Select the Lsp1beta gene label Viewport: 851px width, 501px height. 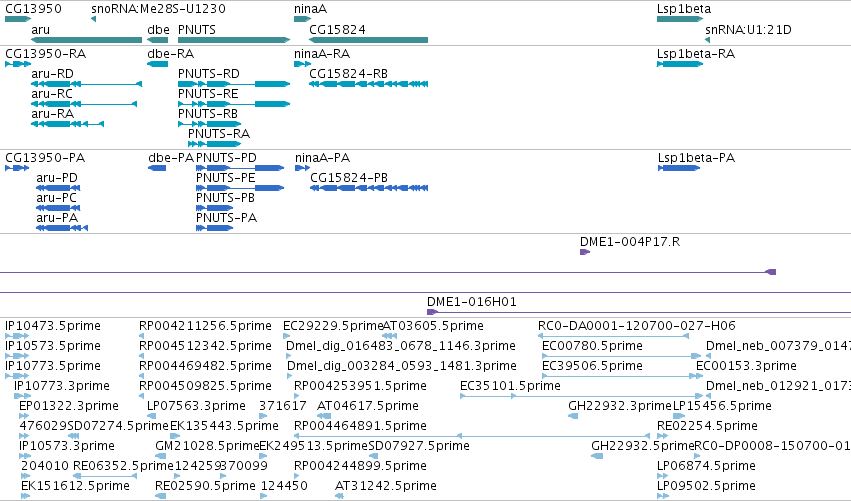[x=684, y=9]
